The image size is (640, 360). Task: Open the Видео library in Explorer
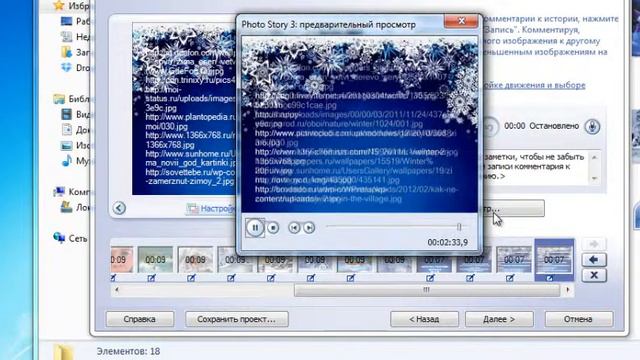tap(76, 114)
